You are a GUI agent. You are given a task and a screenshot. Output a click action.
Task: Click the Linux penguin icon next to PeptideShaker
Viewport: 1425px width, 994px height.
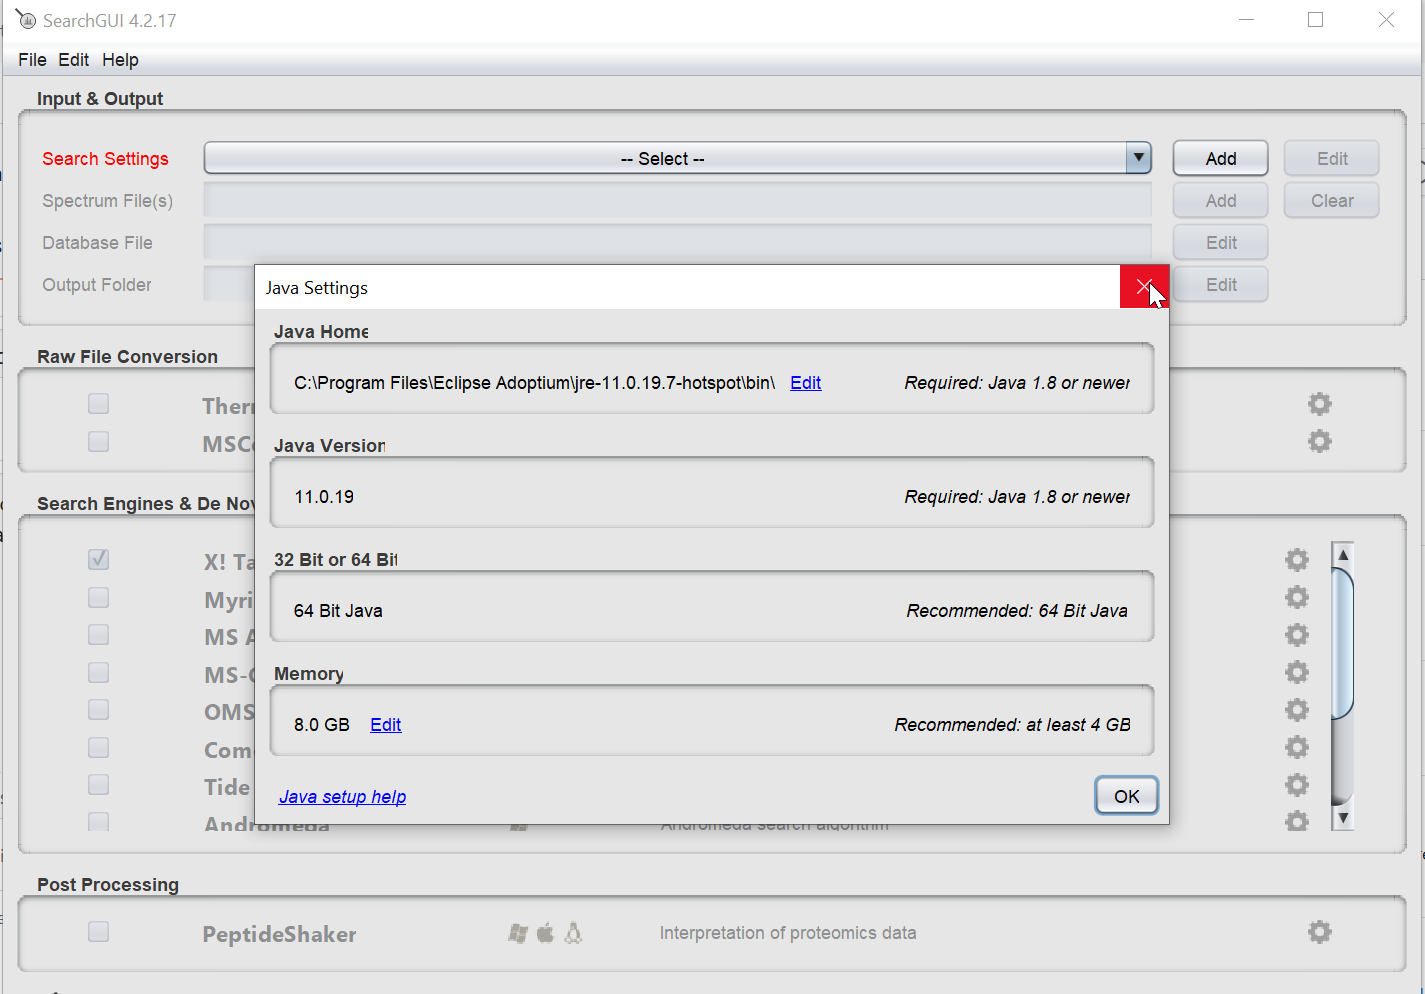(573, 932)
